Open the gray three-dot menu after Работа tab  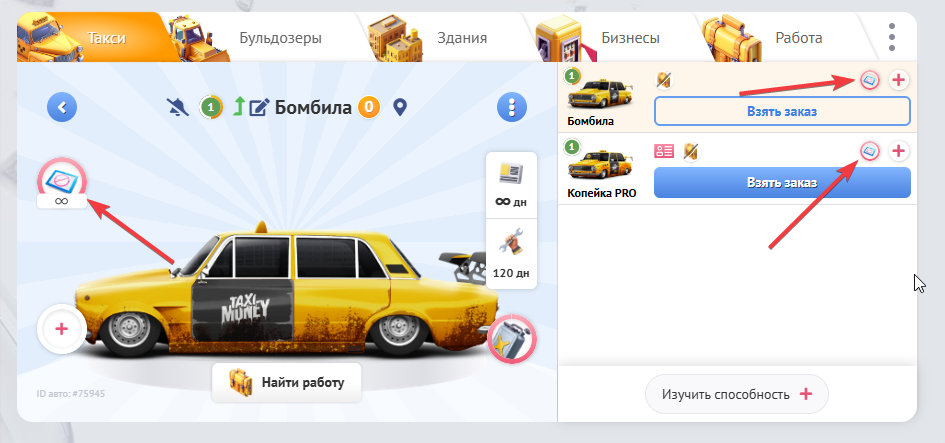[x=892, y=38]
